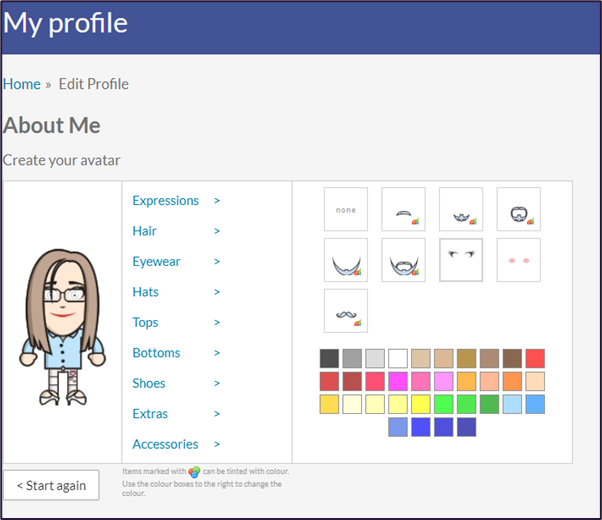This screenshot has width=602, height=520.
Task: Add the pink rosy cheeks item
Action: (518, 260)
